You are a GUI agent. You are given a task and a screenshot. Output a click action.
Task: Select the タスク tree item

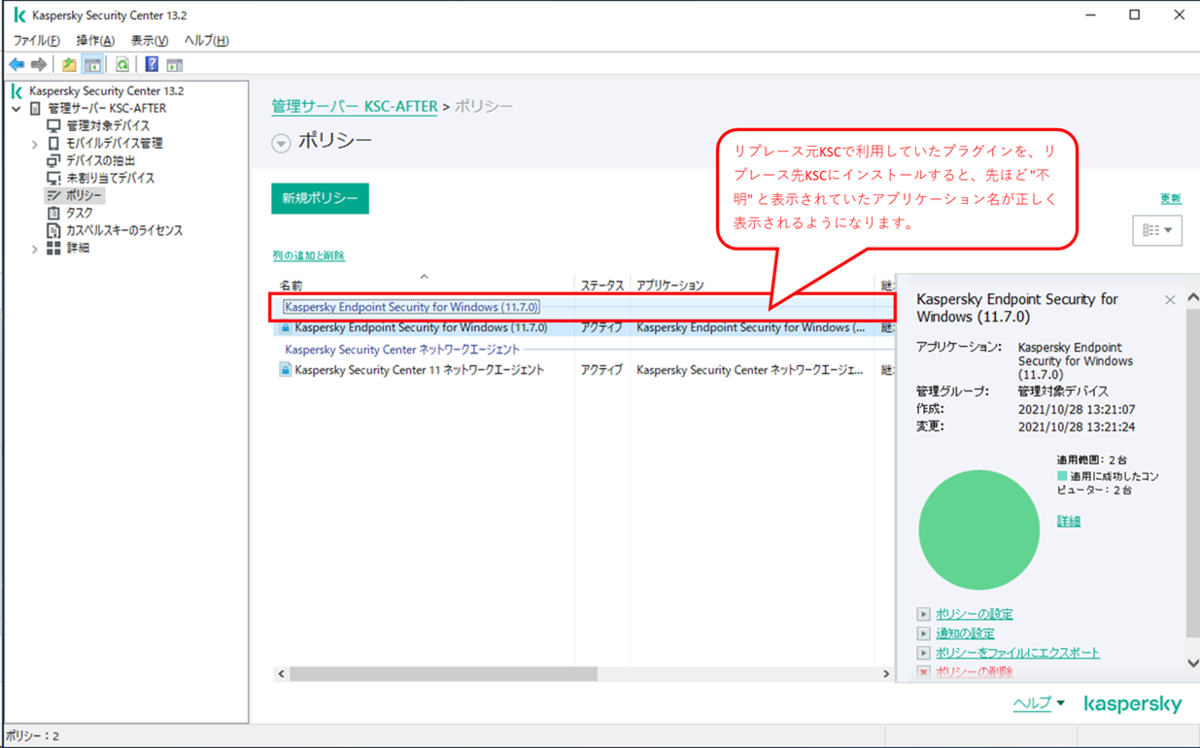(x=79, y=213)
